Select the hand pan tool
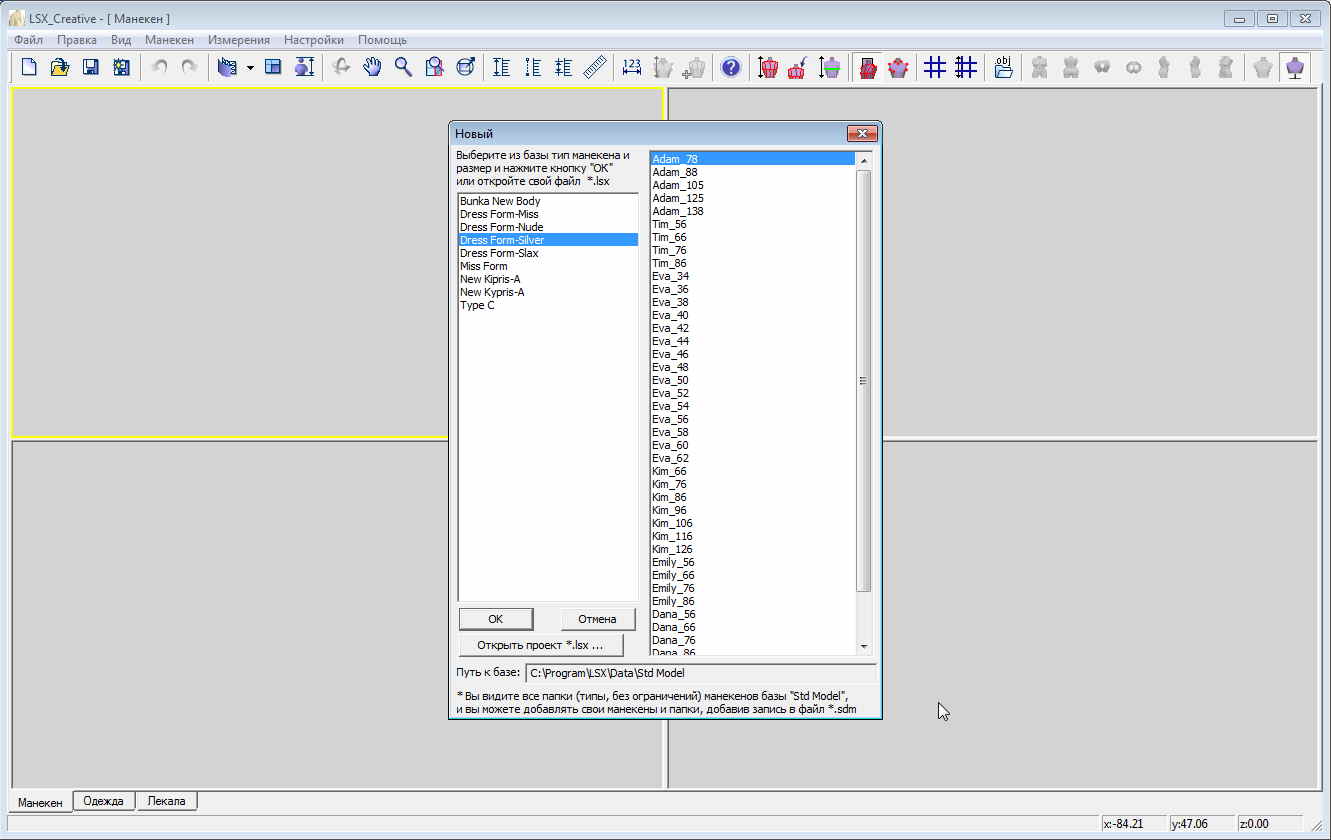Screen dimensions: 1331x840 tap(372, 67)
